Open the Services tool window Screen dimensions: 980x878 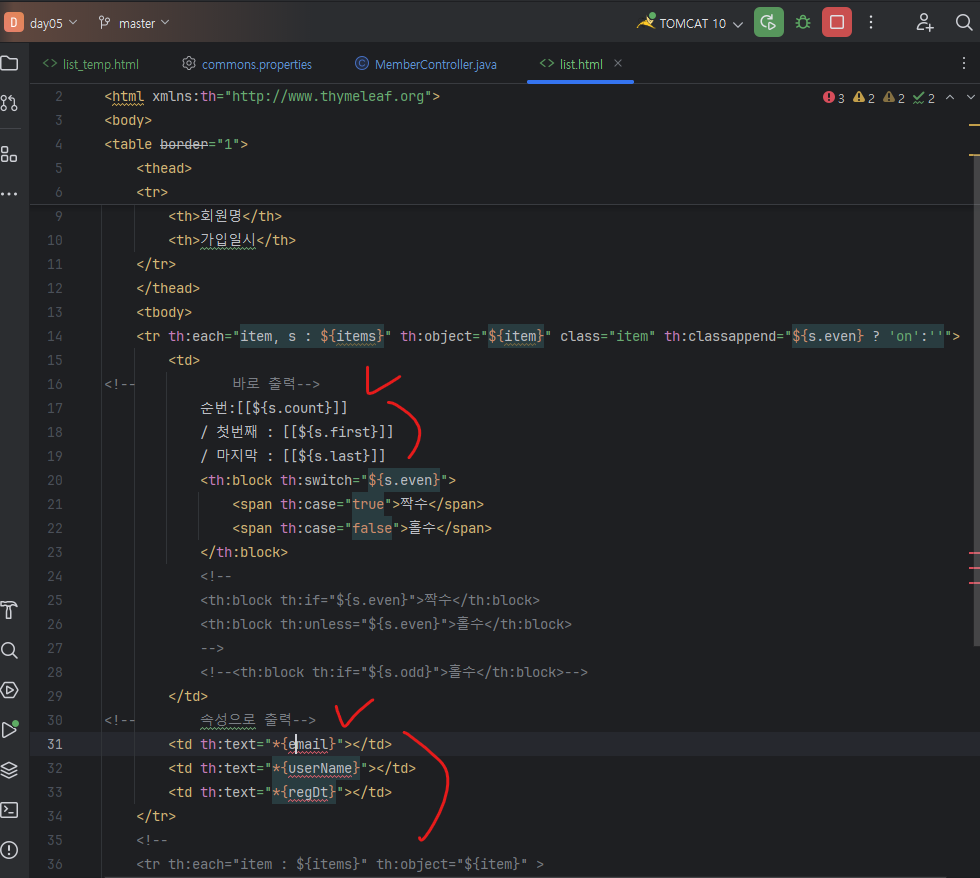9,690
